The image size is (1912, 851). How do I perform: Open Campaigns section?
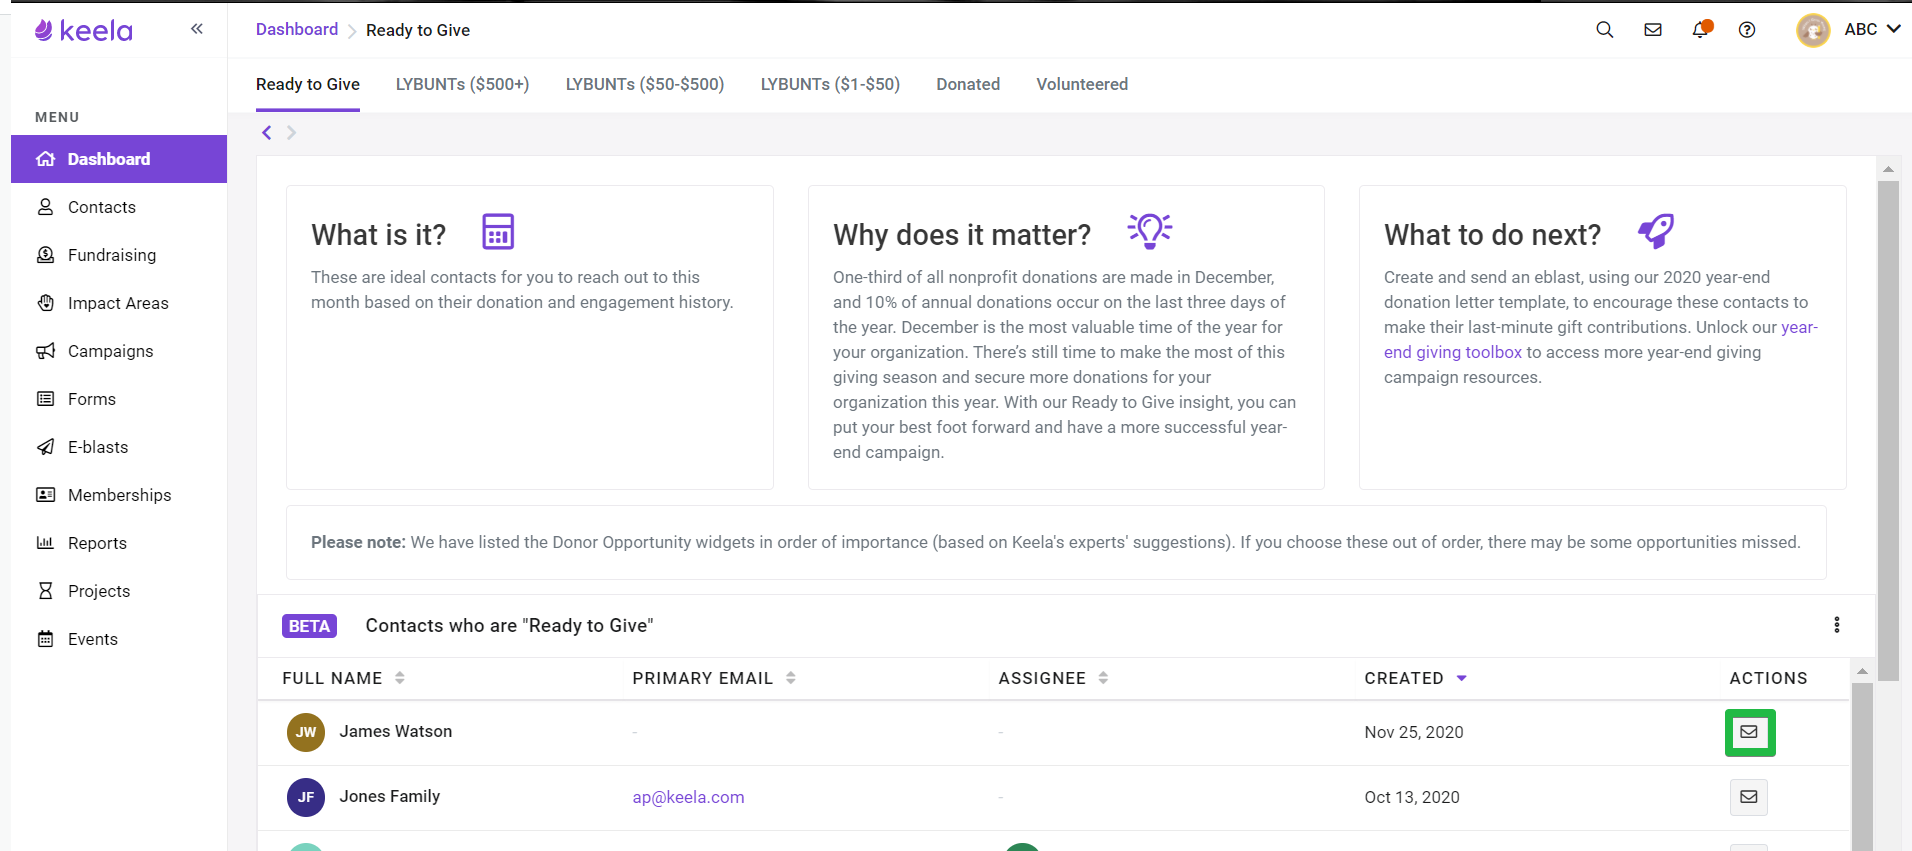(x=119, y=351)
